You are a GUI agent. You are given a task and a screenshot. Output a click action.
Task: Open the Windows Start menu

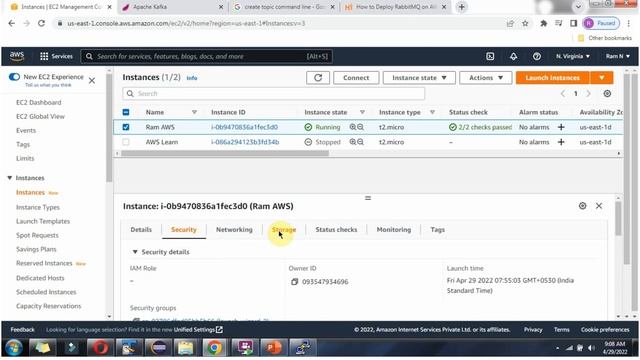13,348
